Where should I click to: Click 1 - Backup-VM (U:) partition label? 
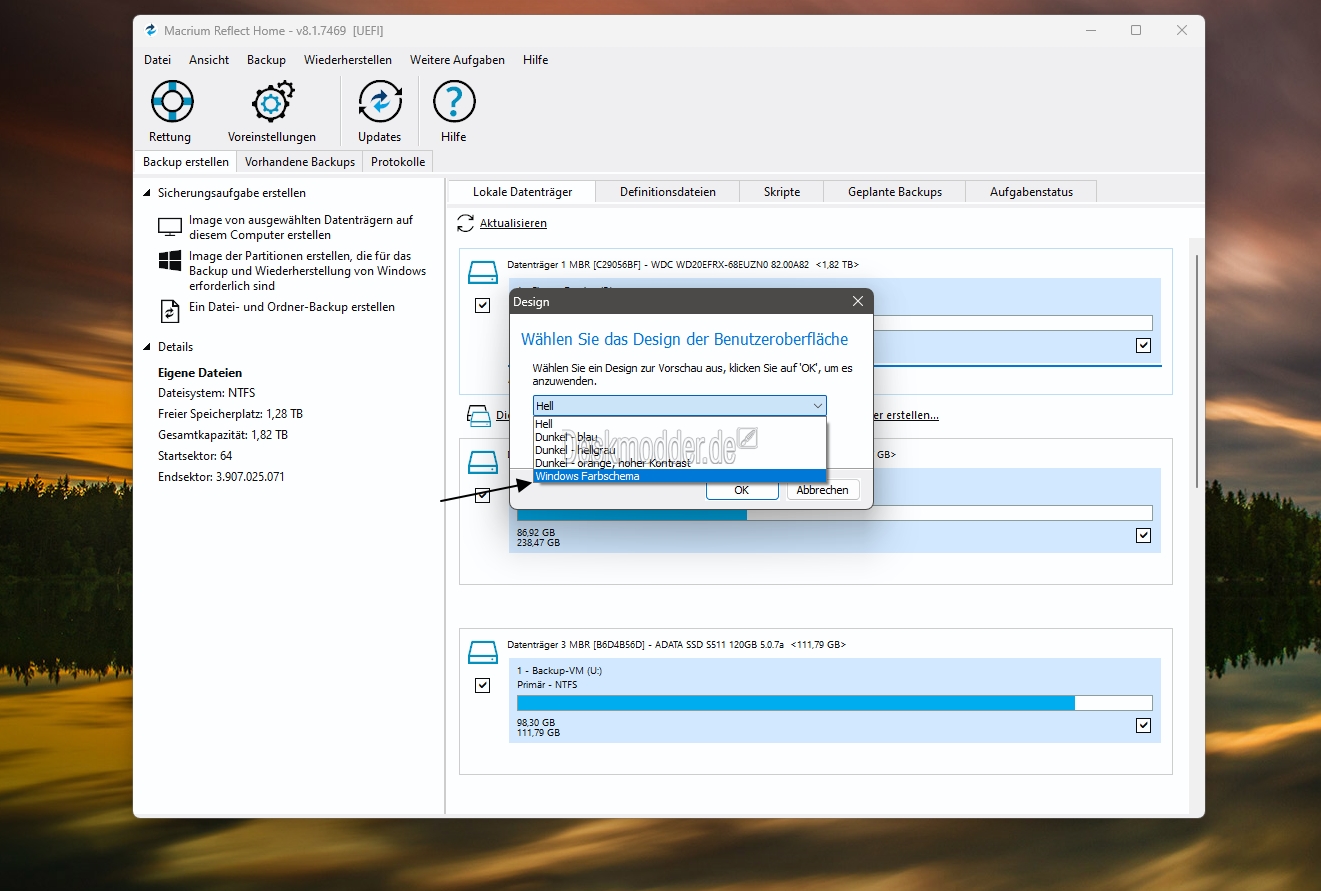pyautogui.click(x=559, y=670)
